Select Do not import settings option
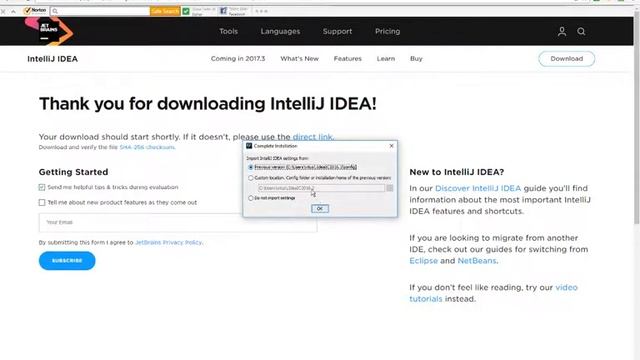 [251, 198]
